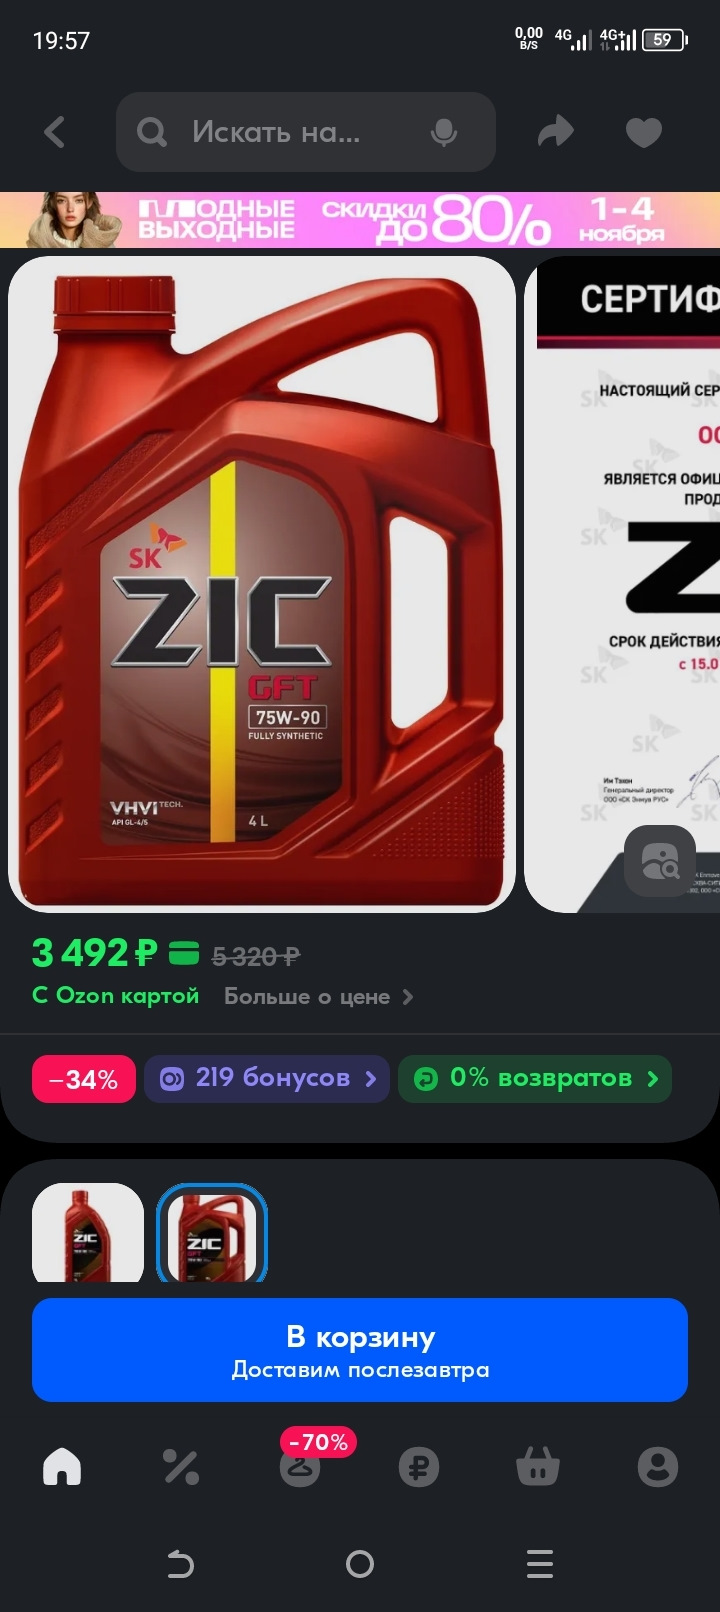Tap the back arrow icon

tap(55, 132)
